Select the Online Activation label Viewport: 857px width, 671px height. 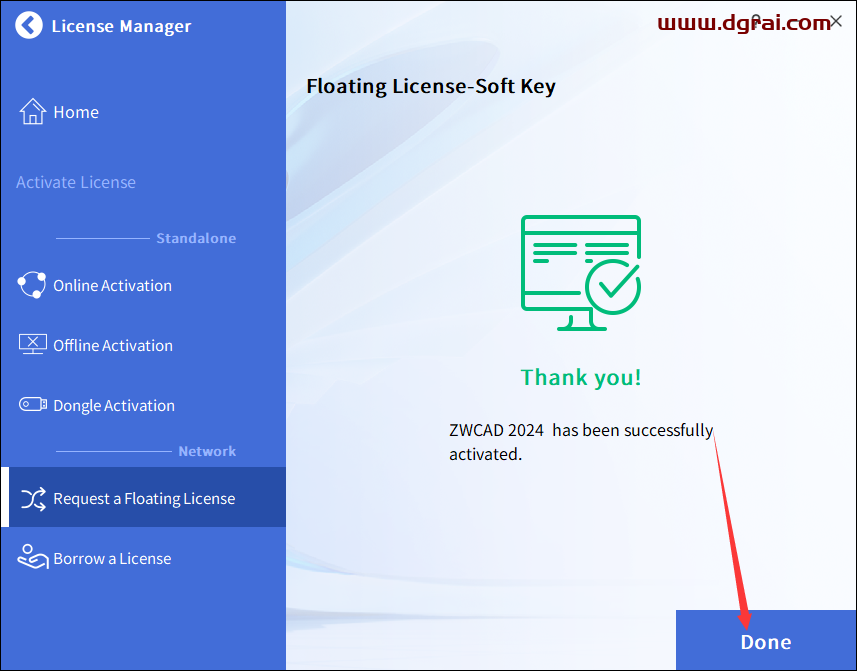pyautogui.click(x=112, y=286)
